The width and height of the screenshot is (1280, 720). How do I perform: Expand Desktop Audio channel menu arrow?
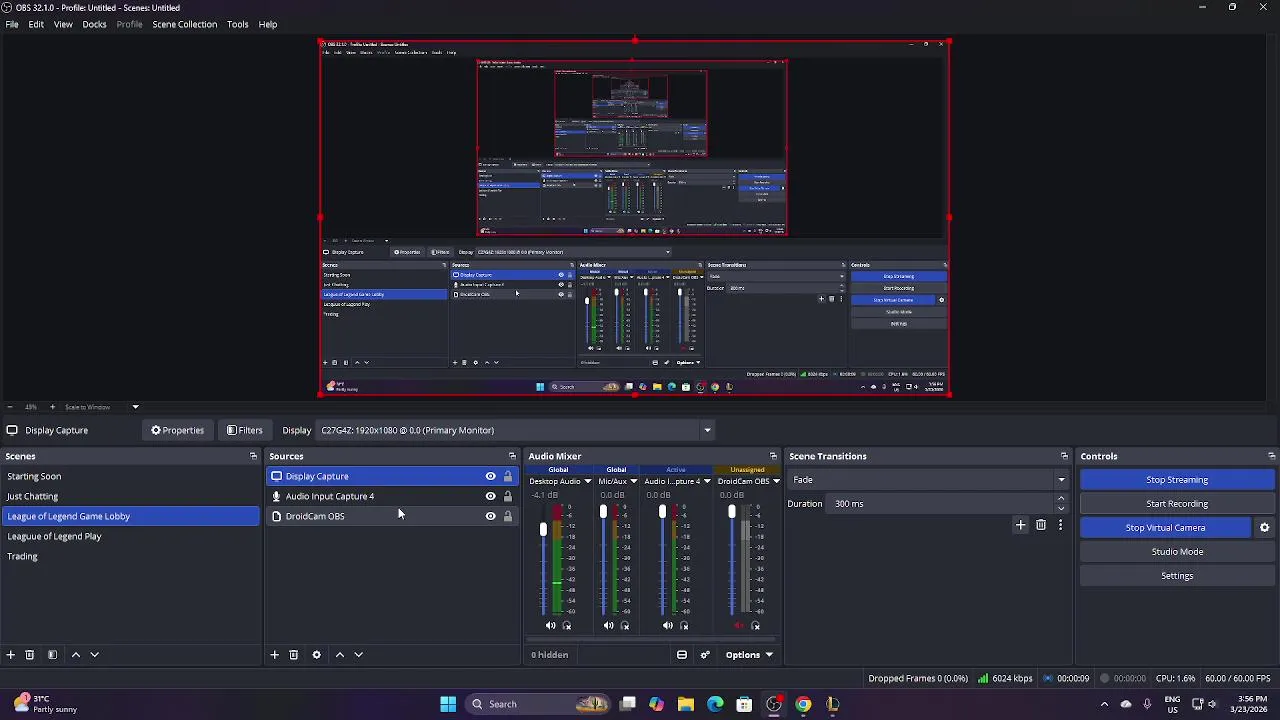click(587, 481)
